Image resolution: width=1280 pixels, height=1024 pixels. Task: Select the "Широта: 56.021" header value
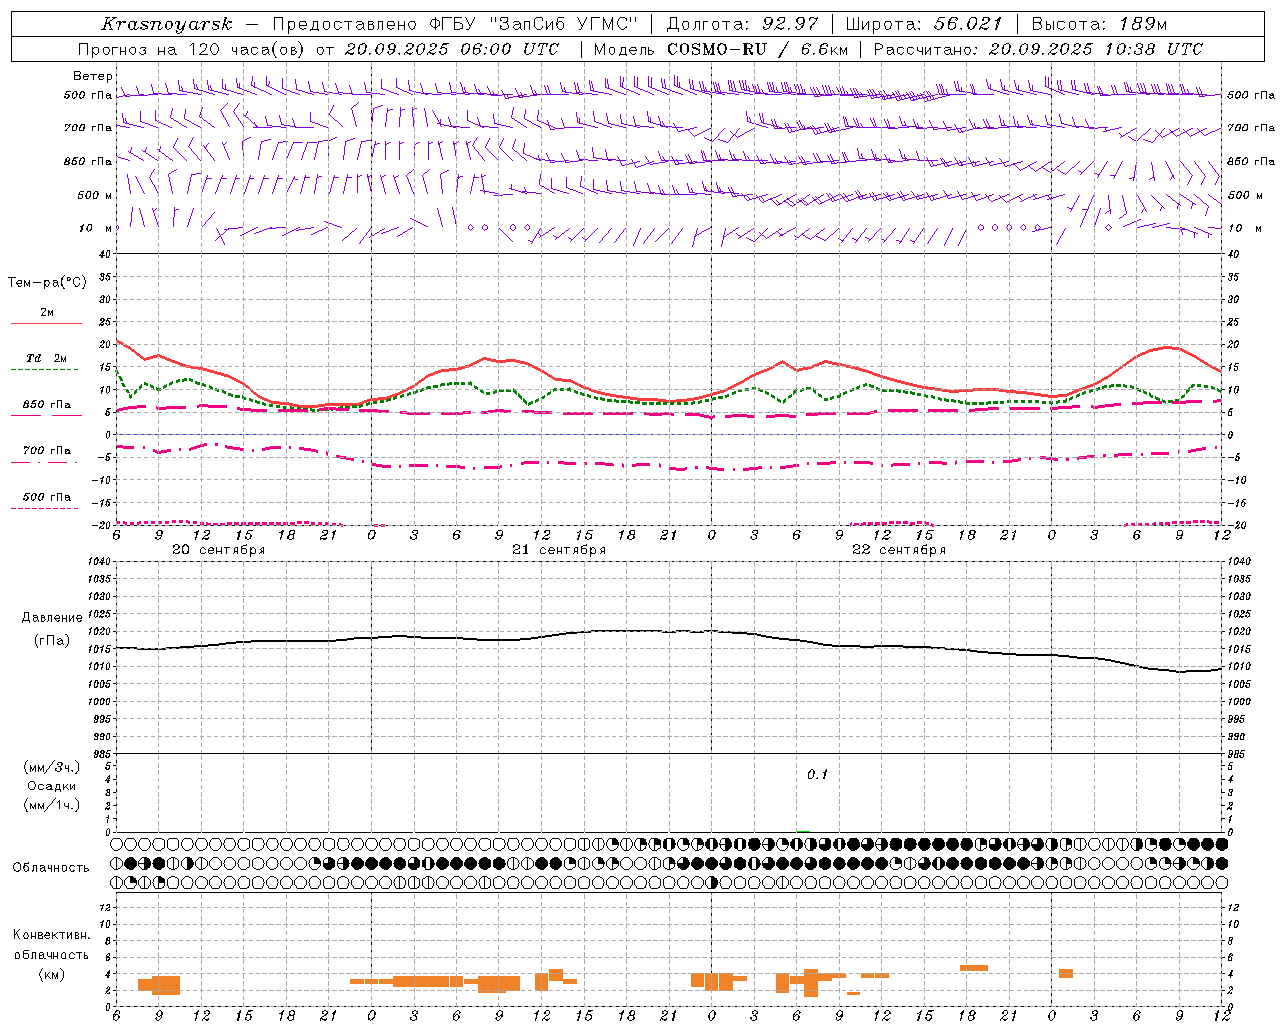point(923,24)
